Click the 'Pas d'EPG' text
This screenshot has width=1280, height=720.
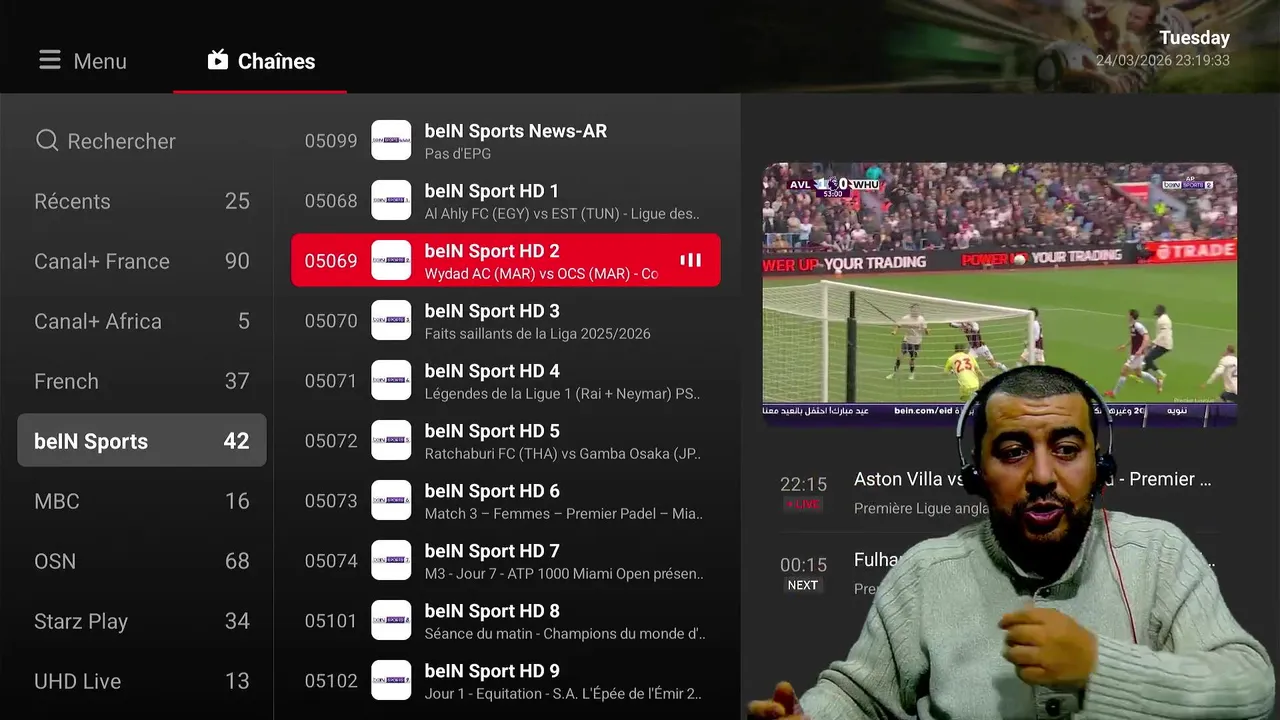pos(457,154)
